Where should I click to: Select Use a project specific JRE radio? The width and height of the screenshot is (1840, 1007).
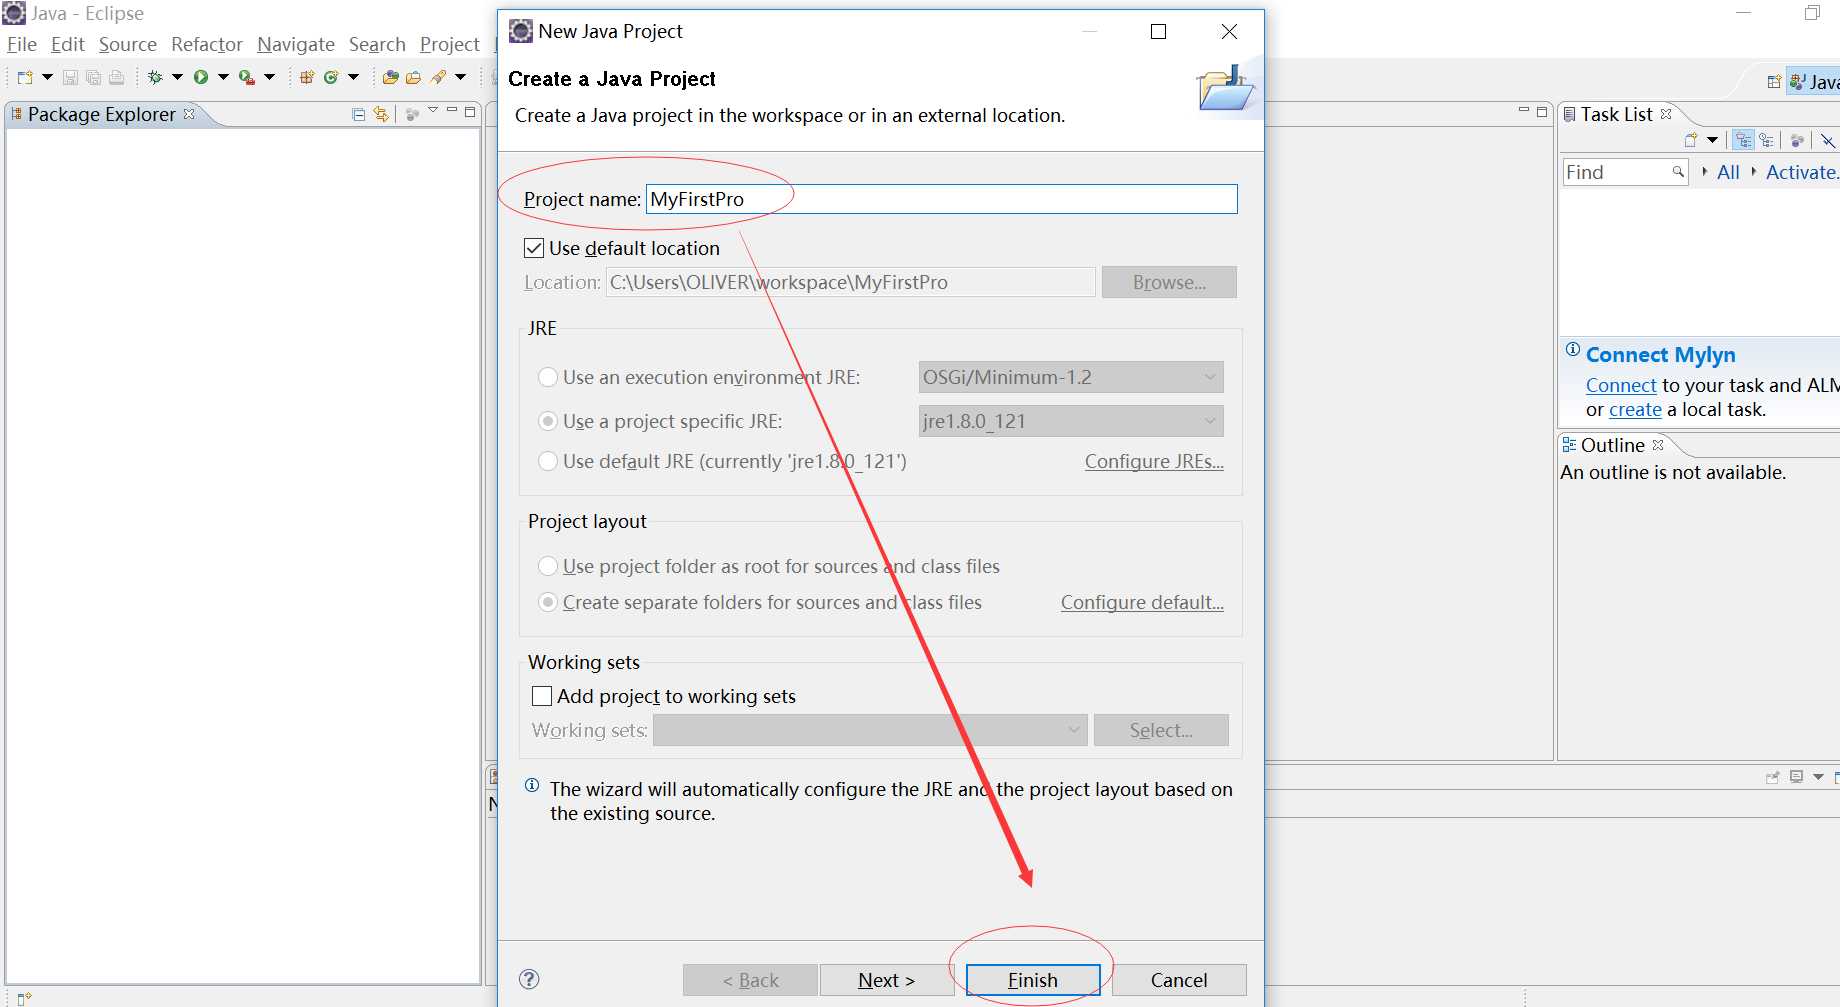(x=548, y=421)
